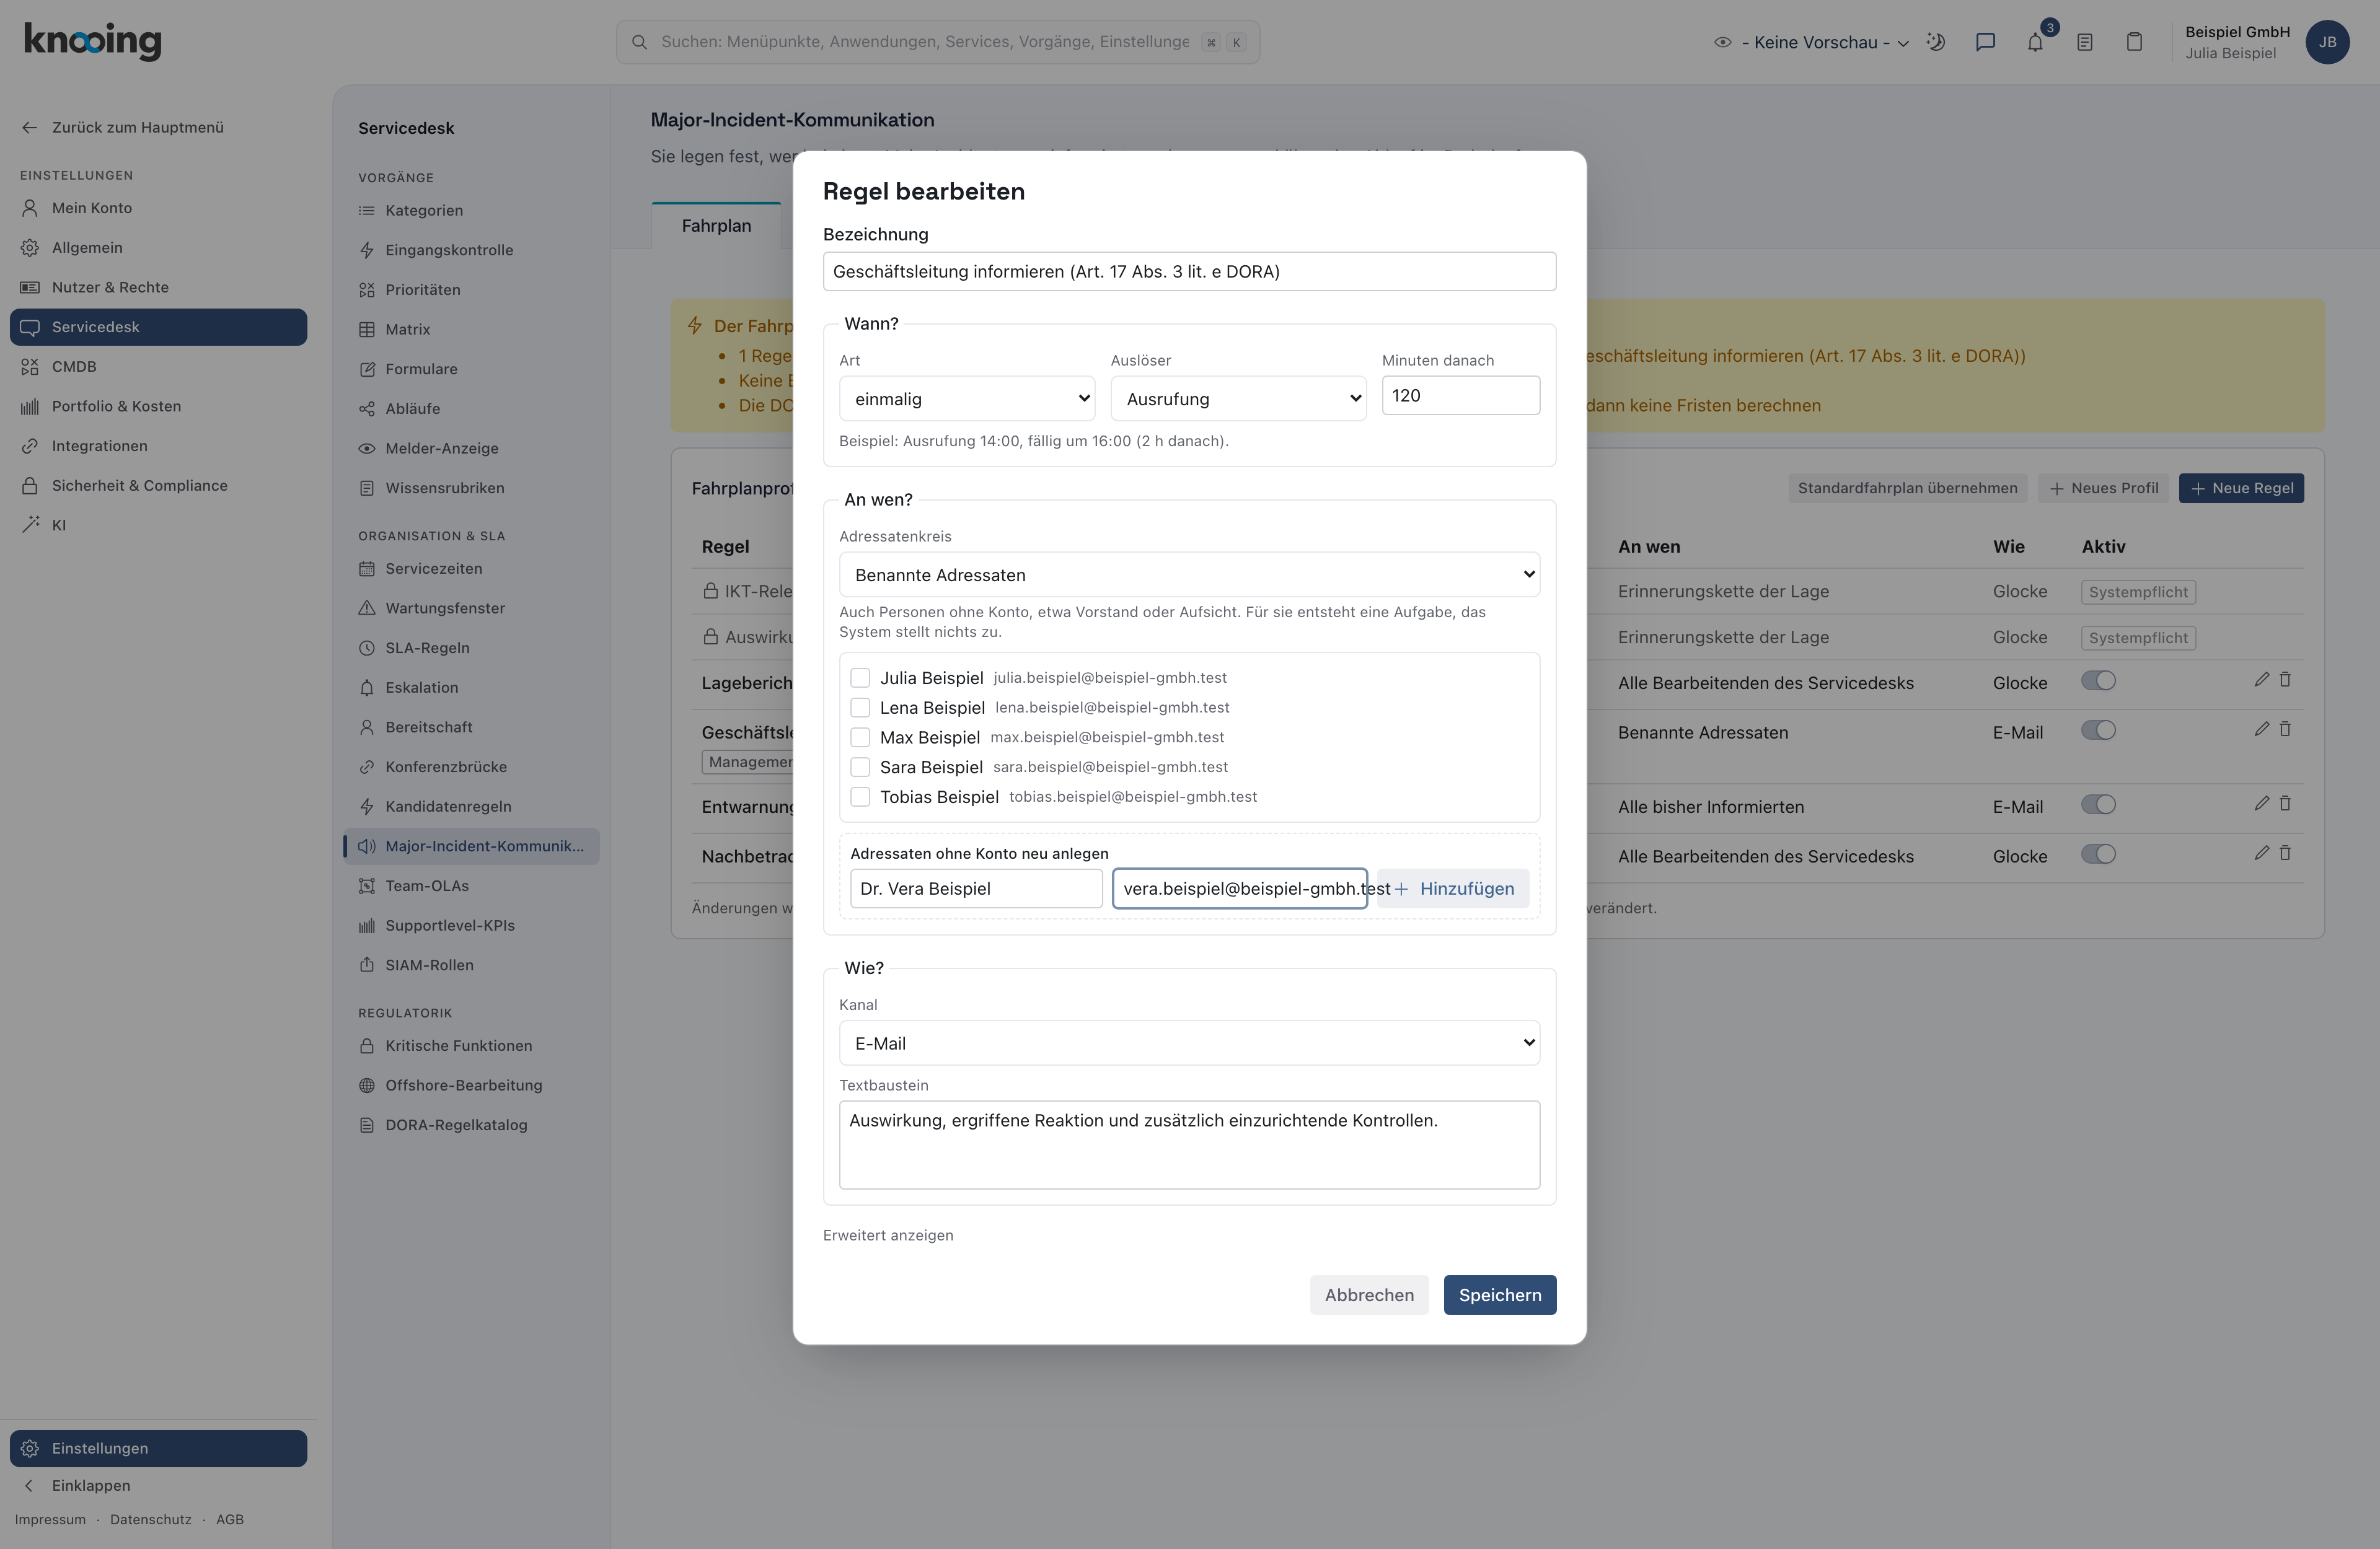
Task: Click the JB user avatar
Action: pos(2327,42)
